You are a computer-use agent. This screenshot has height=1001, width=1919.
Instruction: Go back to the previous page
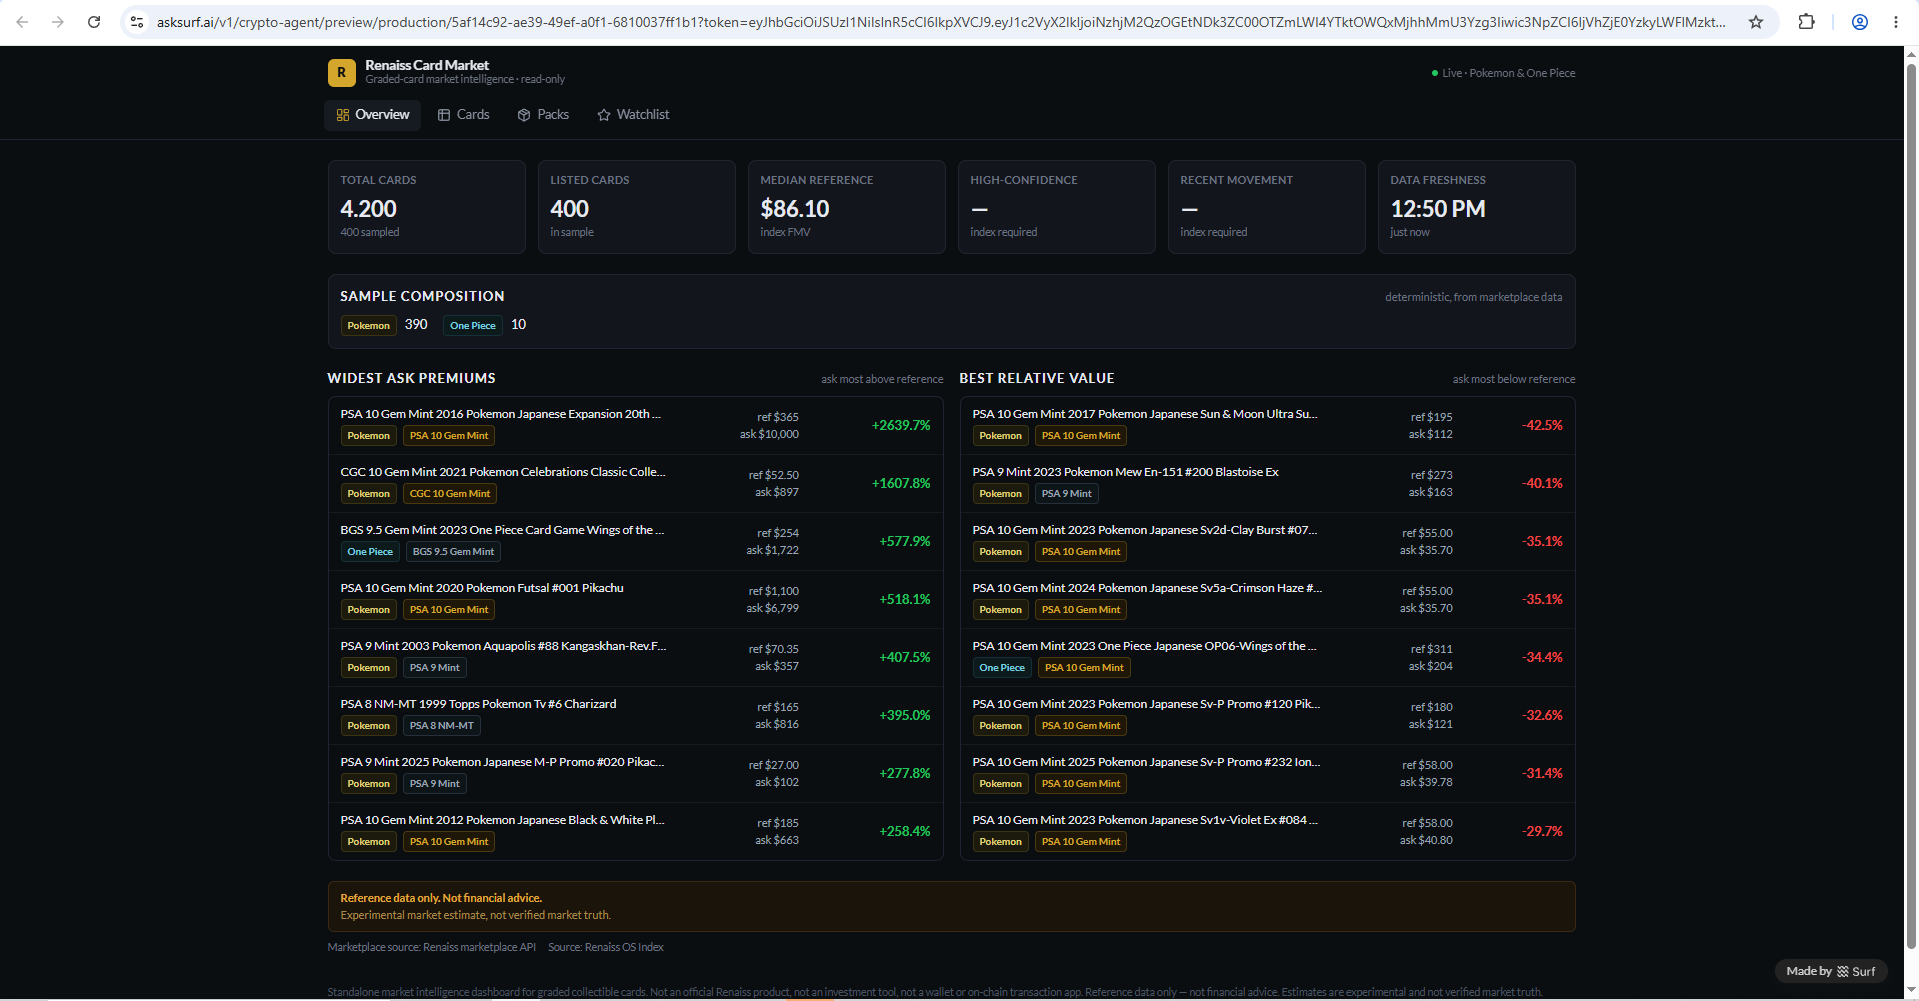coord(22,22)
